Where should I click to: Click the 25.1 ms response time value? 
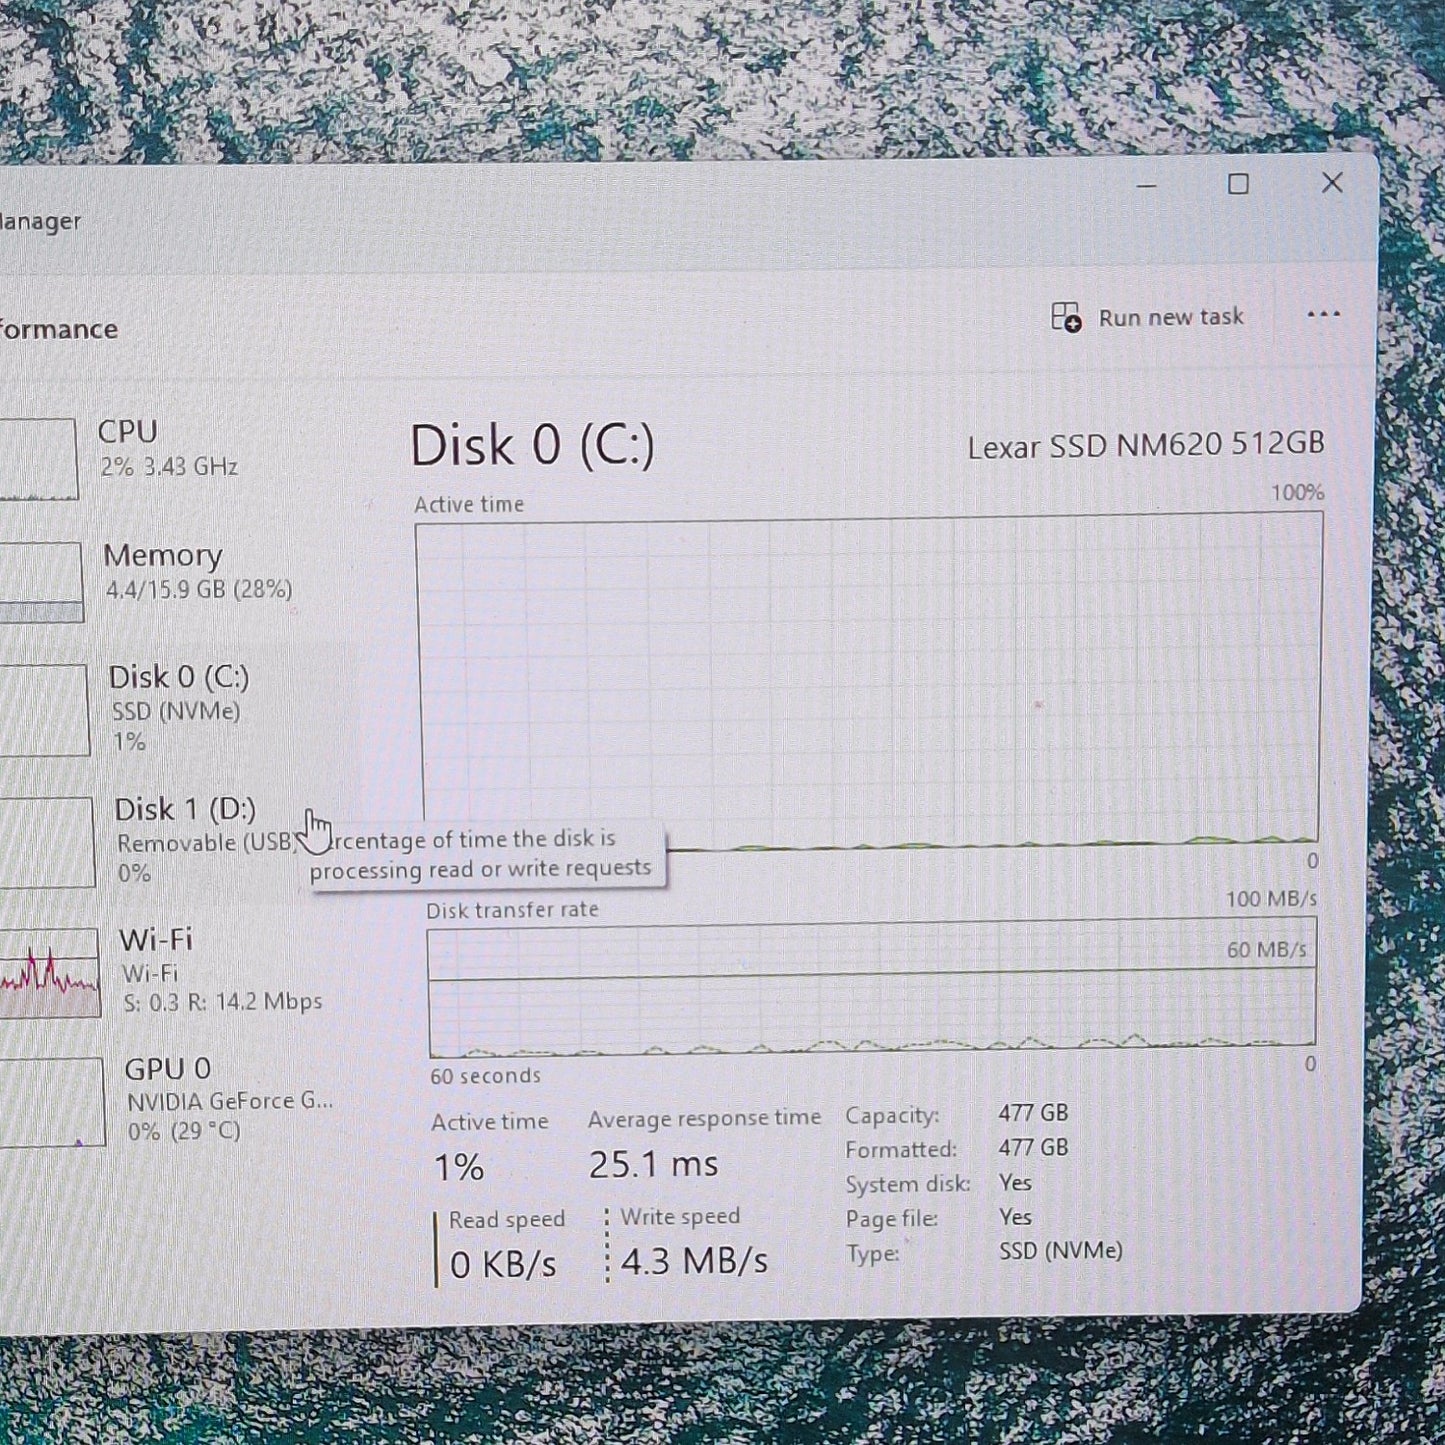tap(653, 1164)
